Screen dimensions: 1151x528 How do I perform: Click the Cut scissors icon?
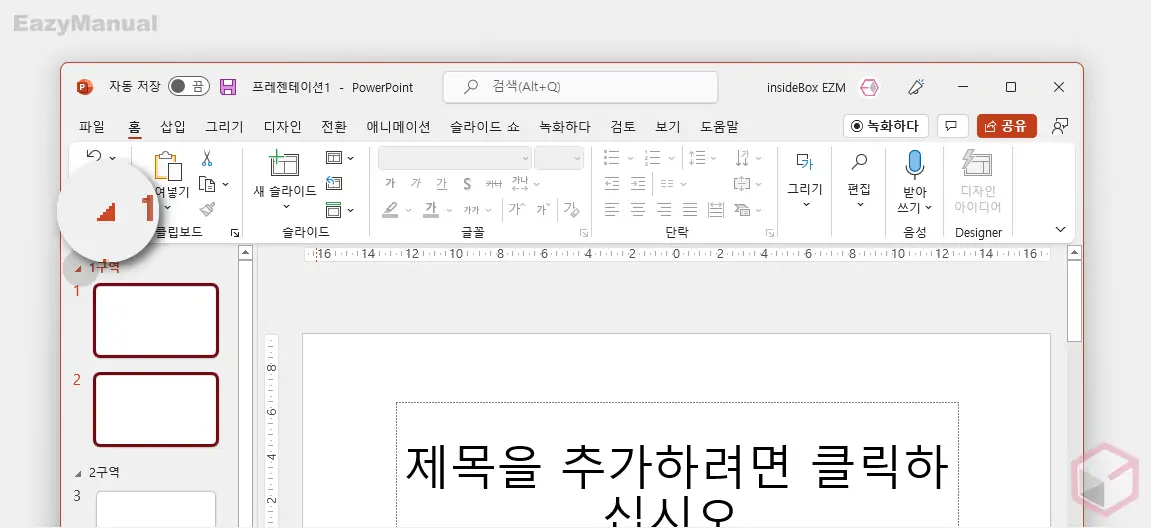pyautogui.click(x=207, y=158)
